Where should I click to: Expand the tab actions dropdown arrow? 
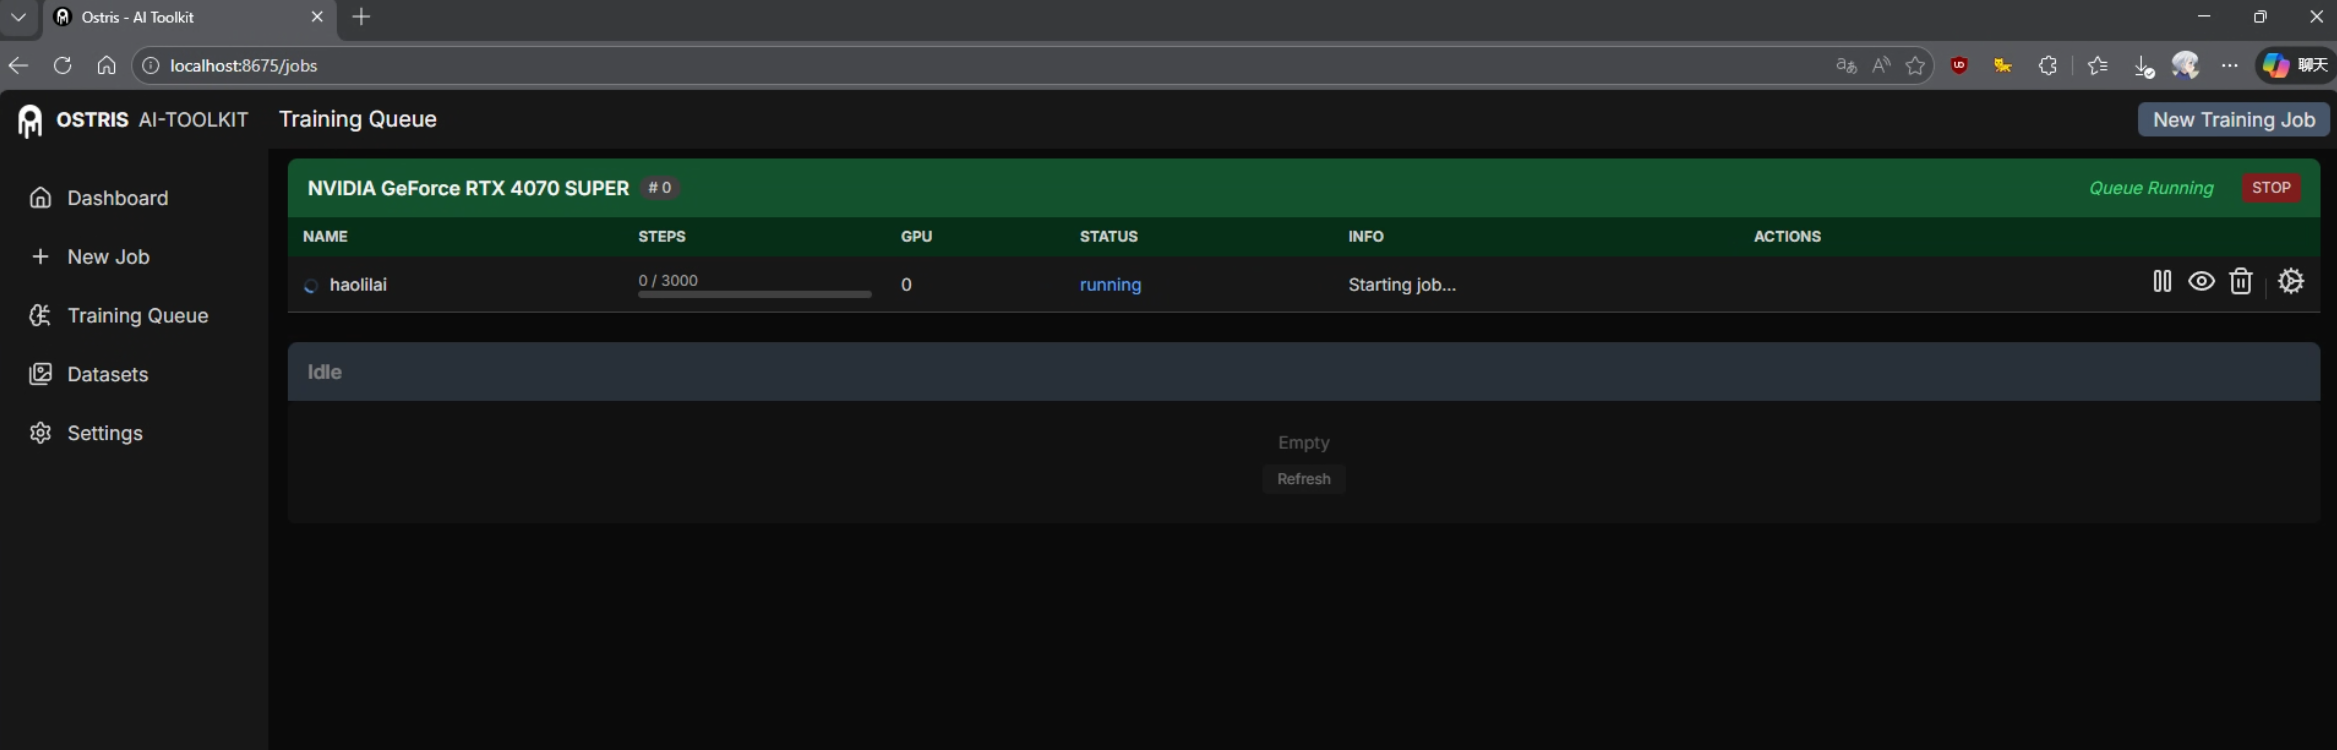[x=18, y=17]
